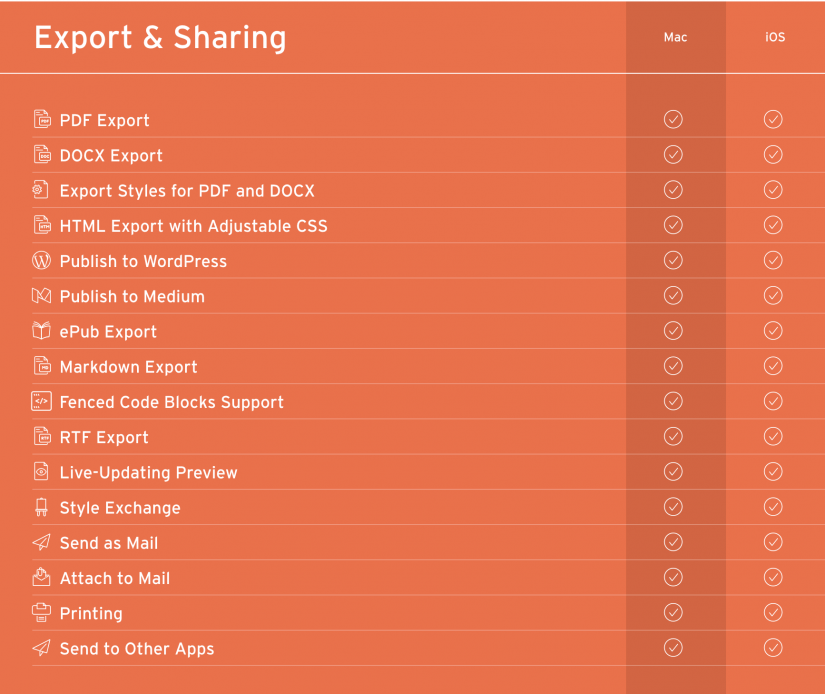Select the DOCX Export file icon
The height and width of the screenshot is (694, 825).
click(x=42, y=155)
